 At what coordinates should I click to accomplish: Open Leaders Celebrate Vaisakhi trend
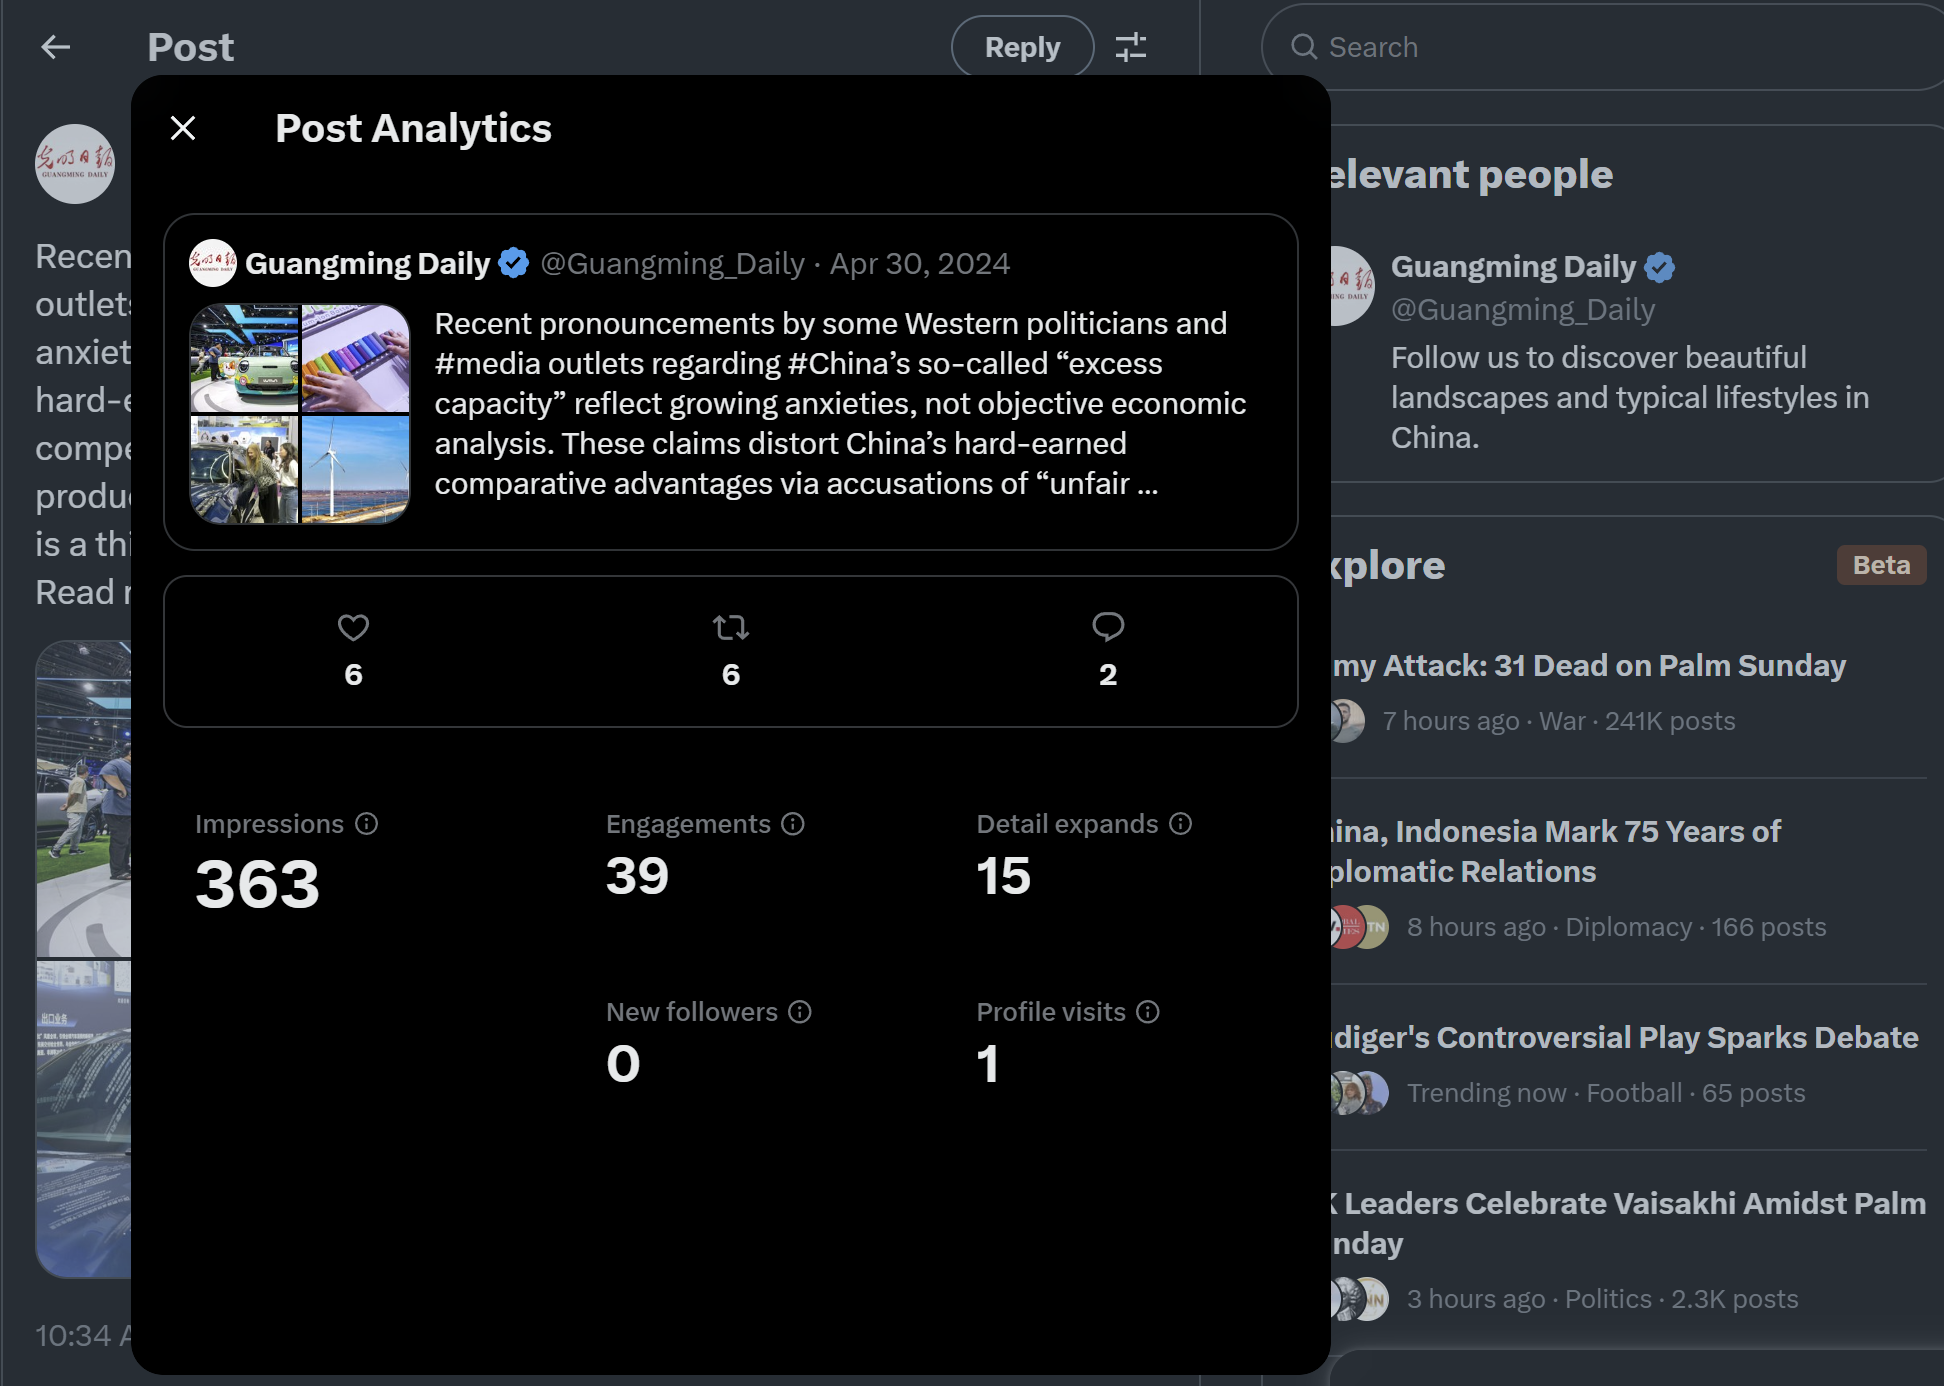pyautogui.click(x=1629, y=1223)
